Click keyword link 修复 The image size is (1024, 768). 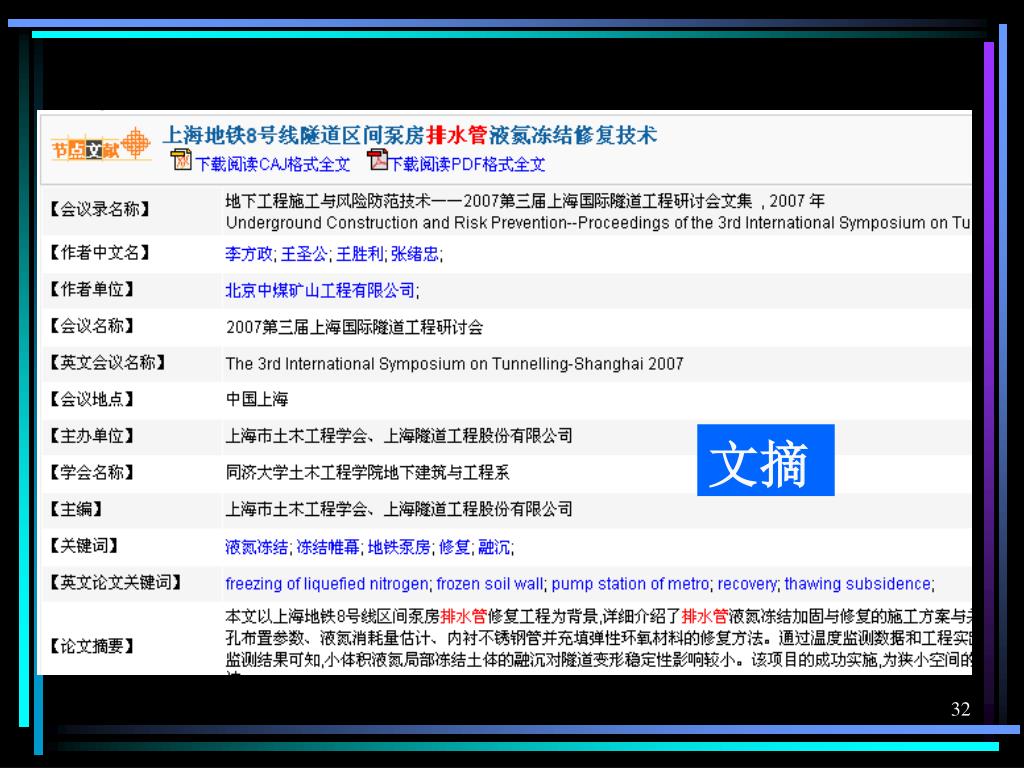[x=455, y=547]
